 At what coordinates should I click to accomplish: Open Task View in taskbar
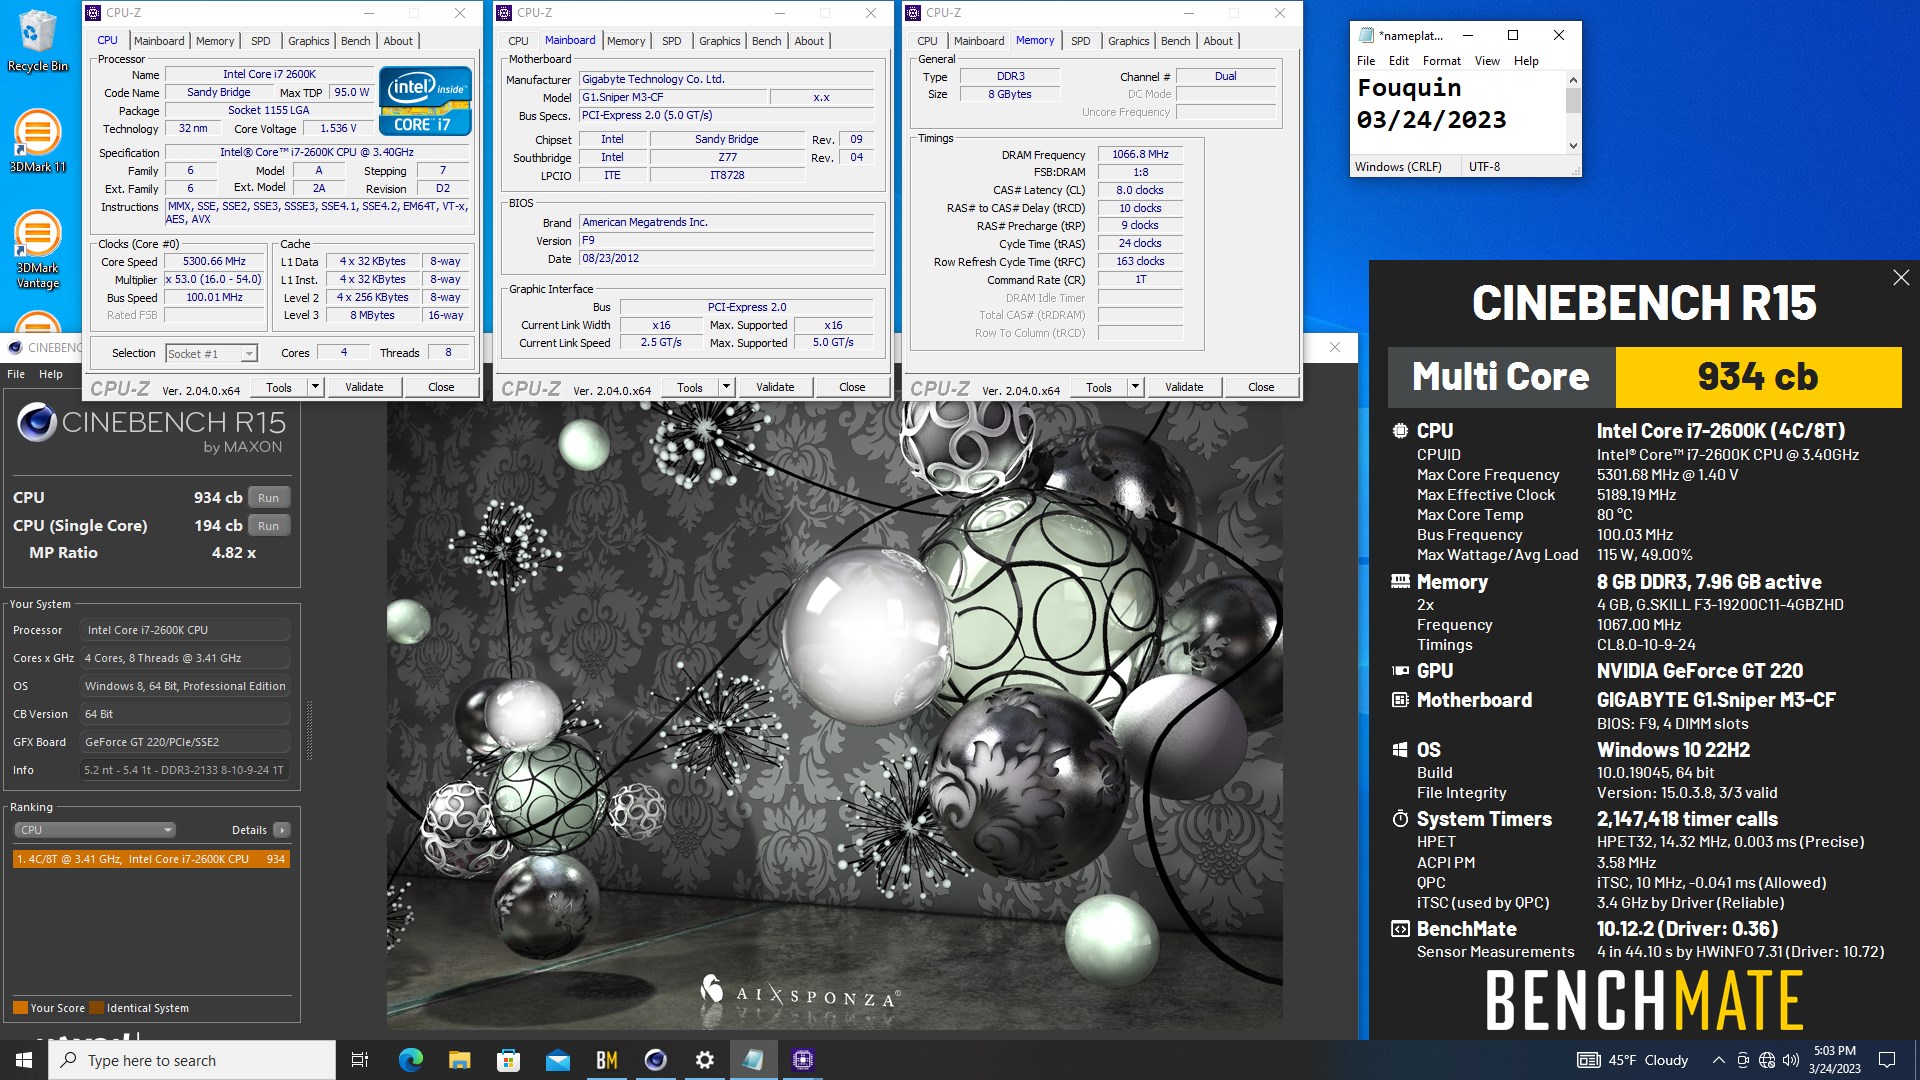(360, 1060)
